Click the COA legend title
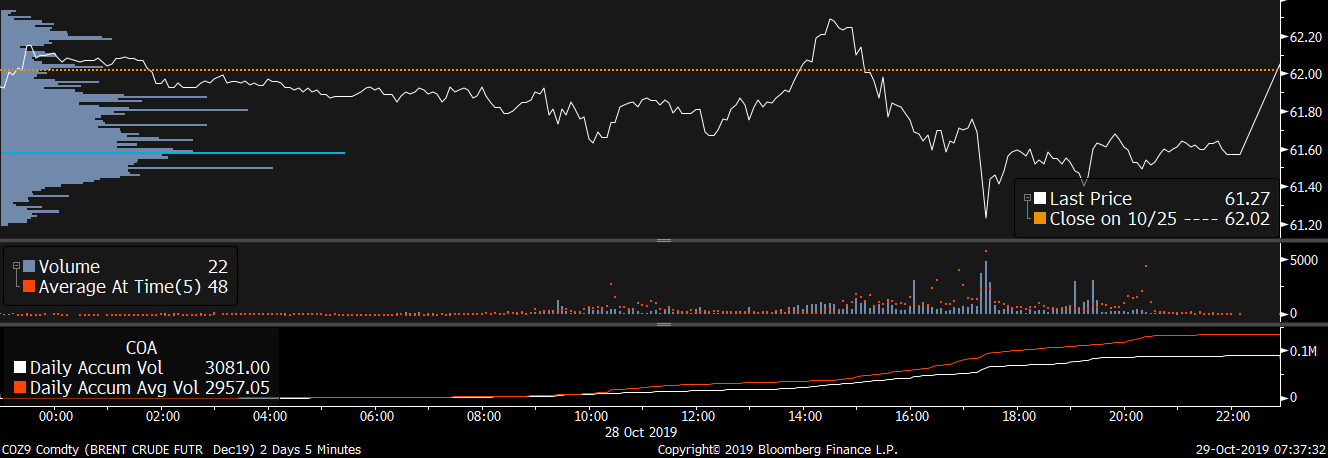The image size is (1328, 458). pos(141,348)
